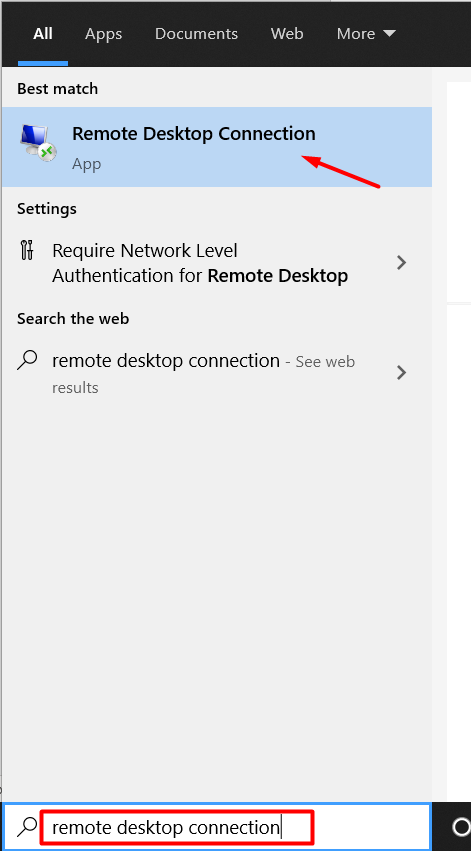Click the white preview pane beside Best match
The height and width of the screenshot is (851, 471).
coord(459,191)
